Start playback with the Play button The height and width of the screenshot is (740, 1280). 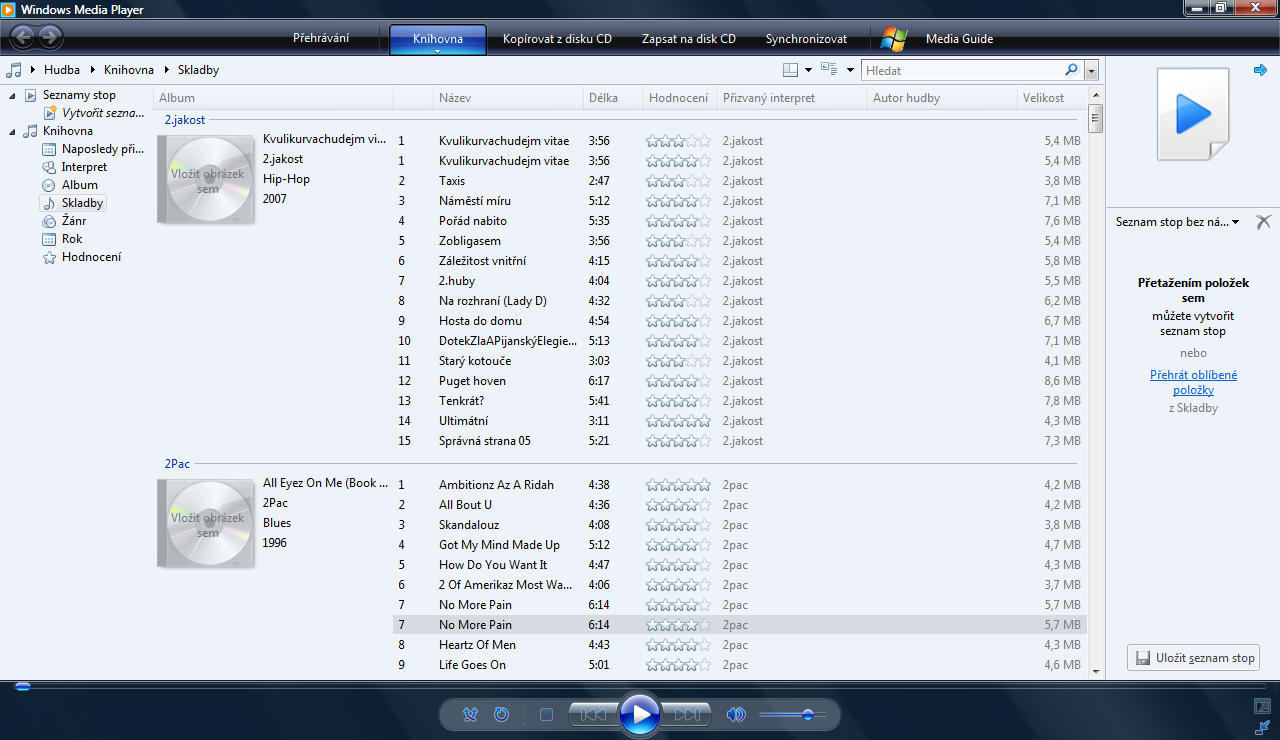pos(639,714)
